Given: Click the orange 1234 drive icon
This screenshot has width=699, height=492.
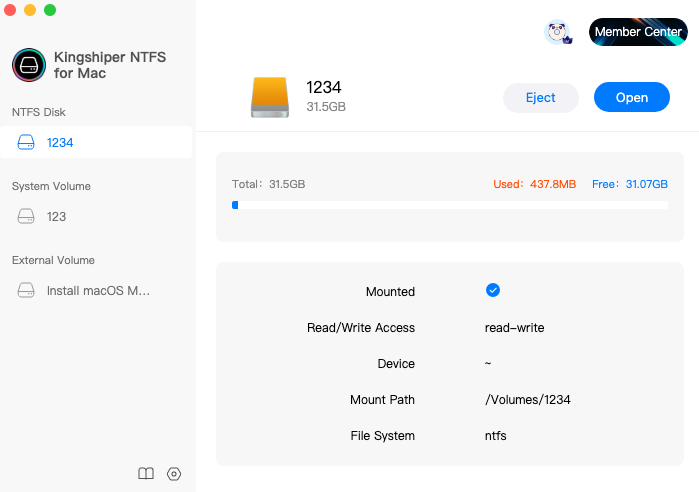Looking at the screenshot, I should pyautogui.click(x=270, y=98).
